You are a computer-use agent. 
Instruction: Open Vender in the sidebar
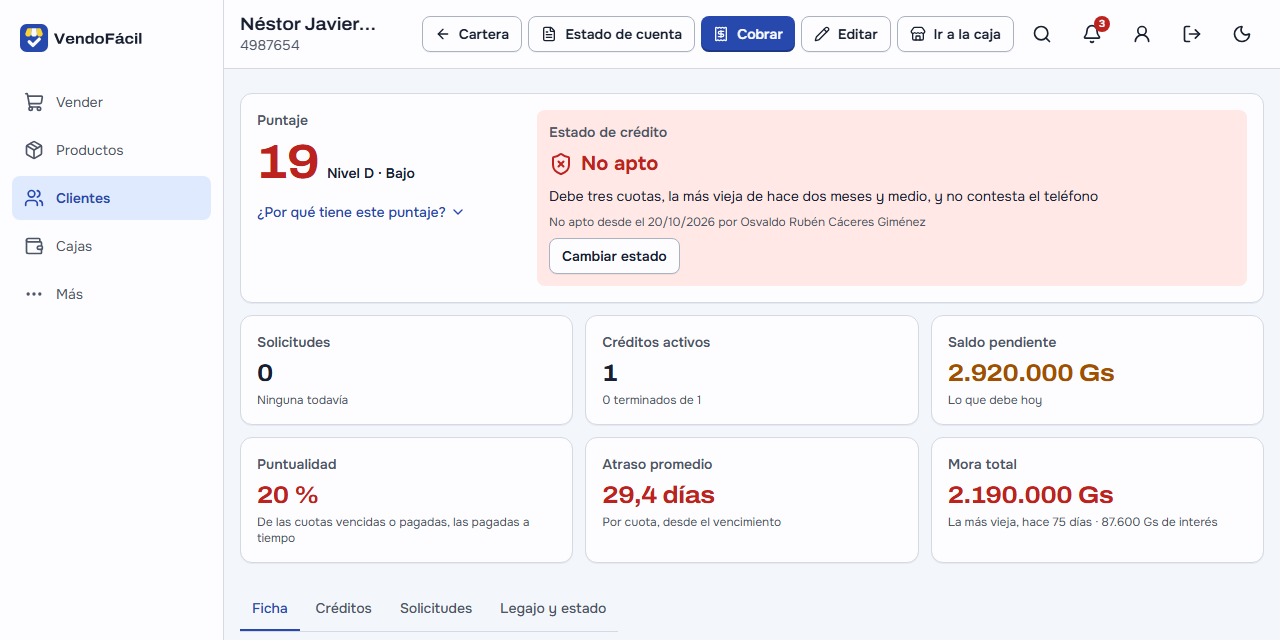tap(111, 102)
